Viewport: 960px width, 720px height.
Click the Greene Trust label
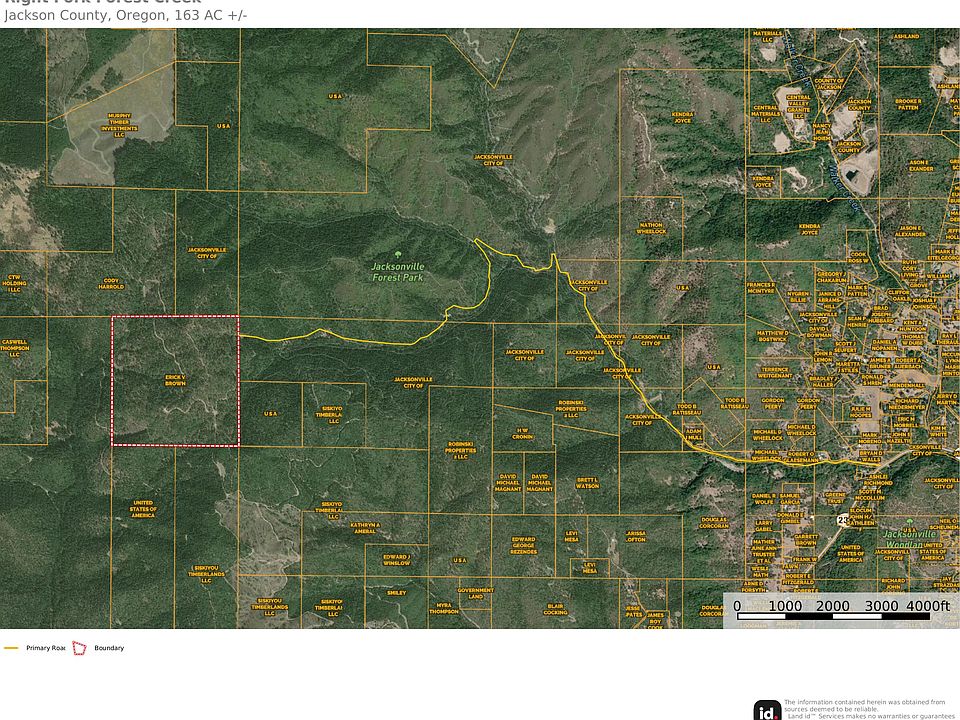pyautogui.click(x=835, y=498)
